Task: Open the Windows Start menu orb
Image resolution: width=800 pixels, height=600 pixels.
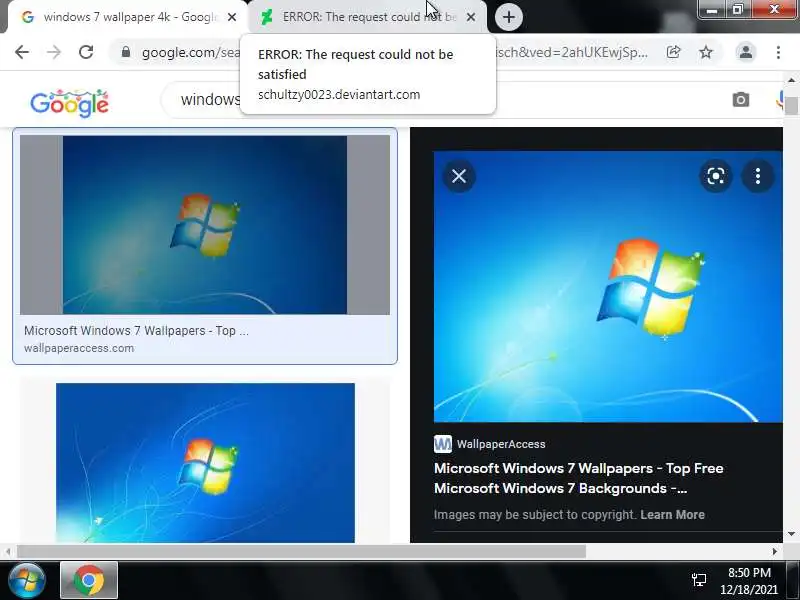Action: (x=27, y=580)
